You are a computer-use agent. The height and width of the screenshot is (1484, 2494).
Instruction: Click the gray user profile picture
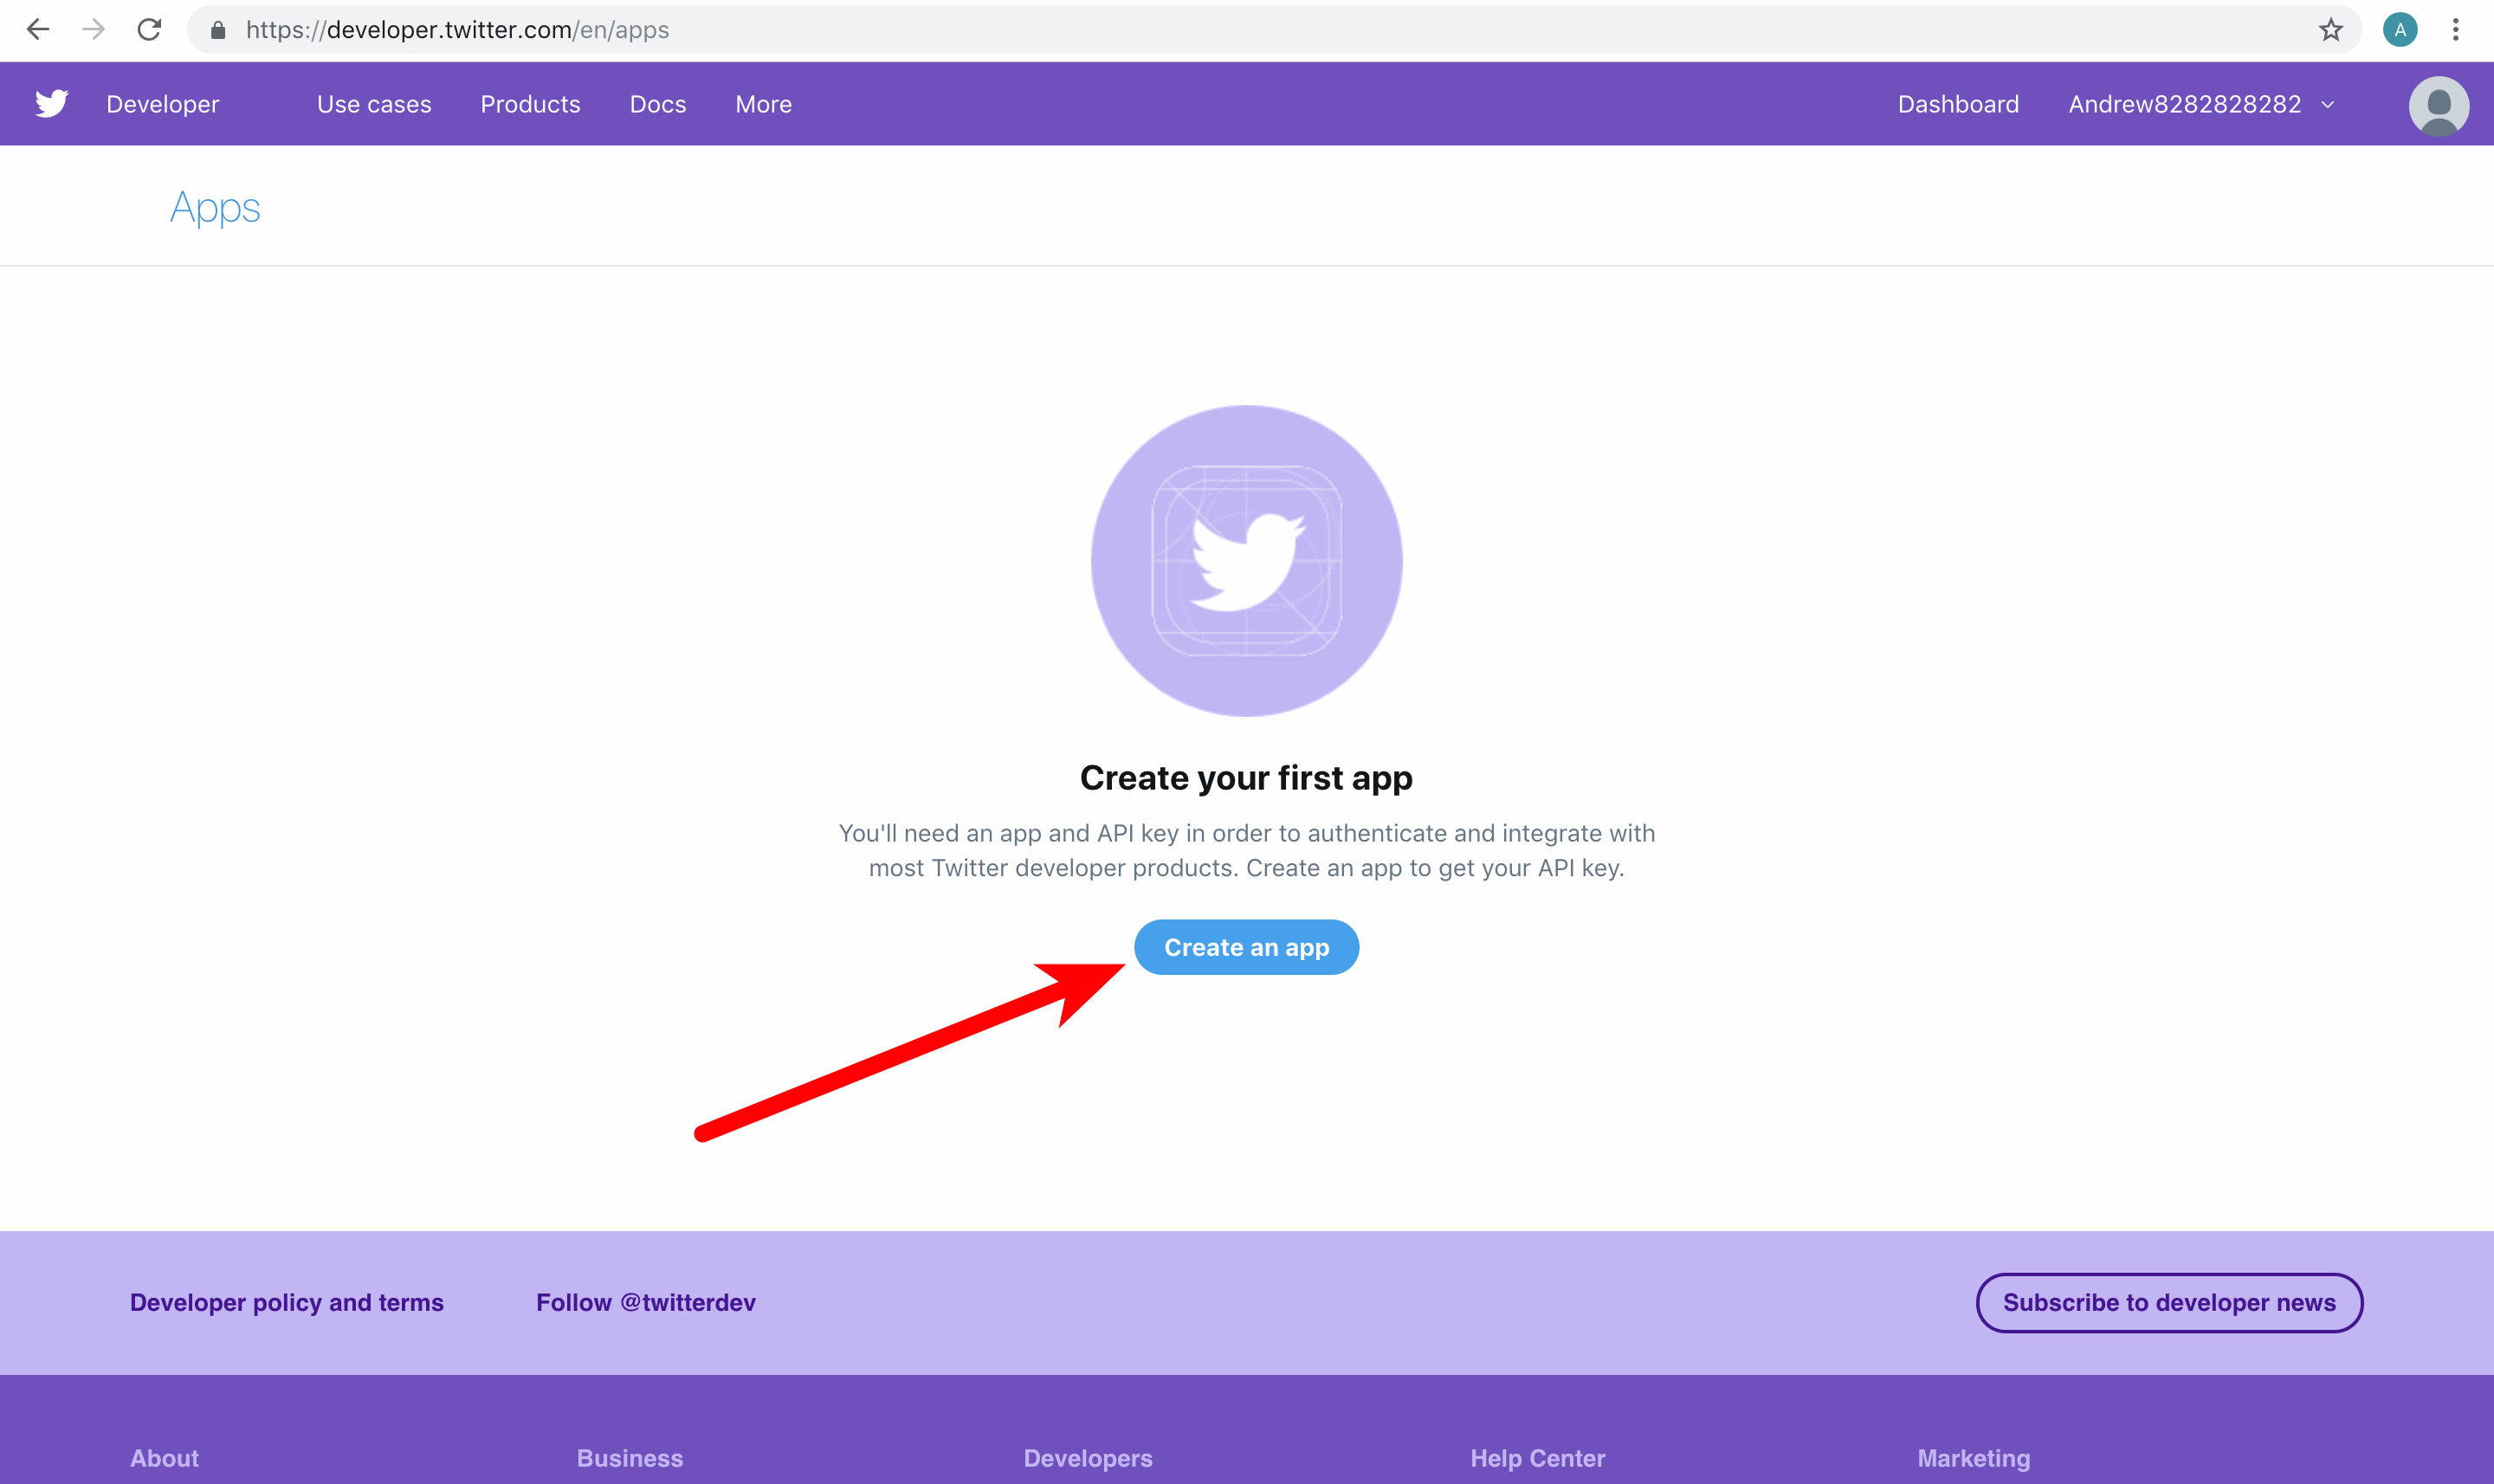(x=2439, y=106)
